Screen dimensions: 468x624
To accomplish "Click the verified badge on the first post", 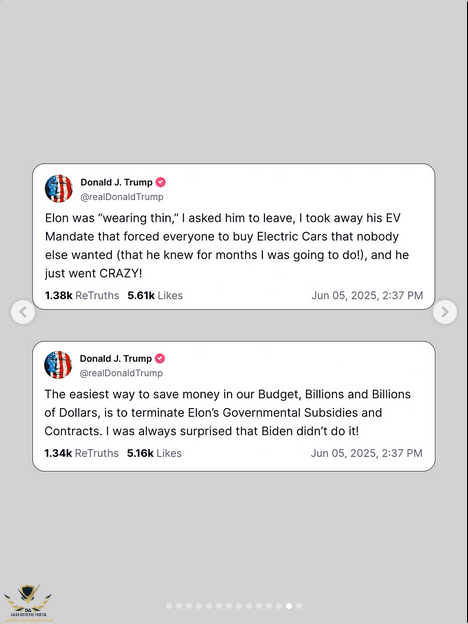I will coord(160,182).
